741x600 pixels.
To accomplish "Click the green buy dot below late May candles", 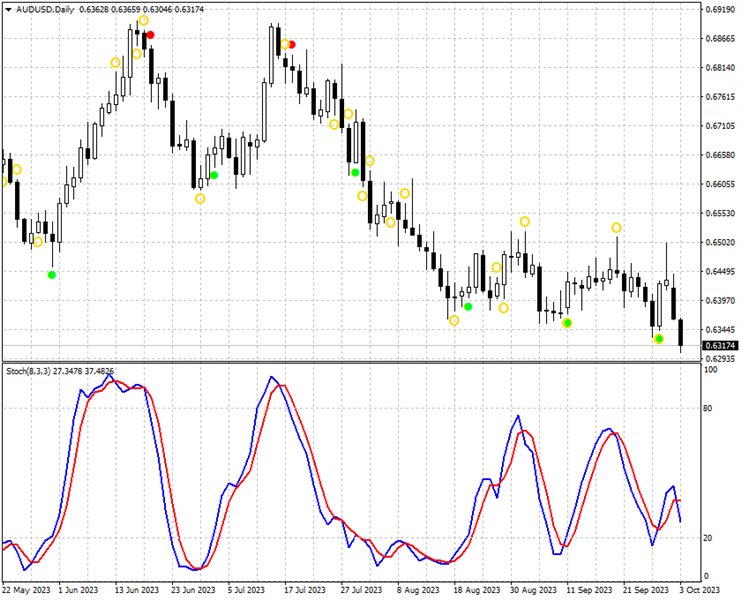I will click(x=52, y=275).
